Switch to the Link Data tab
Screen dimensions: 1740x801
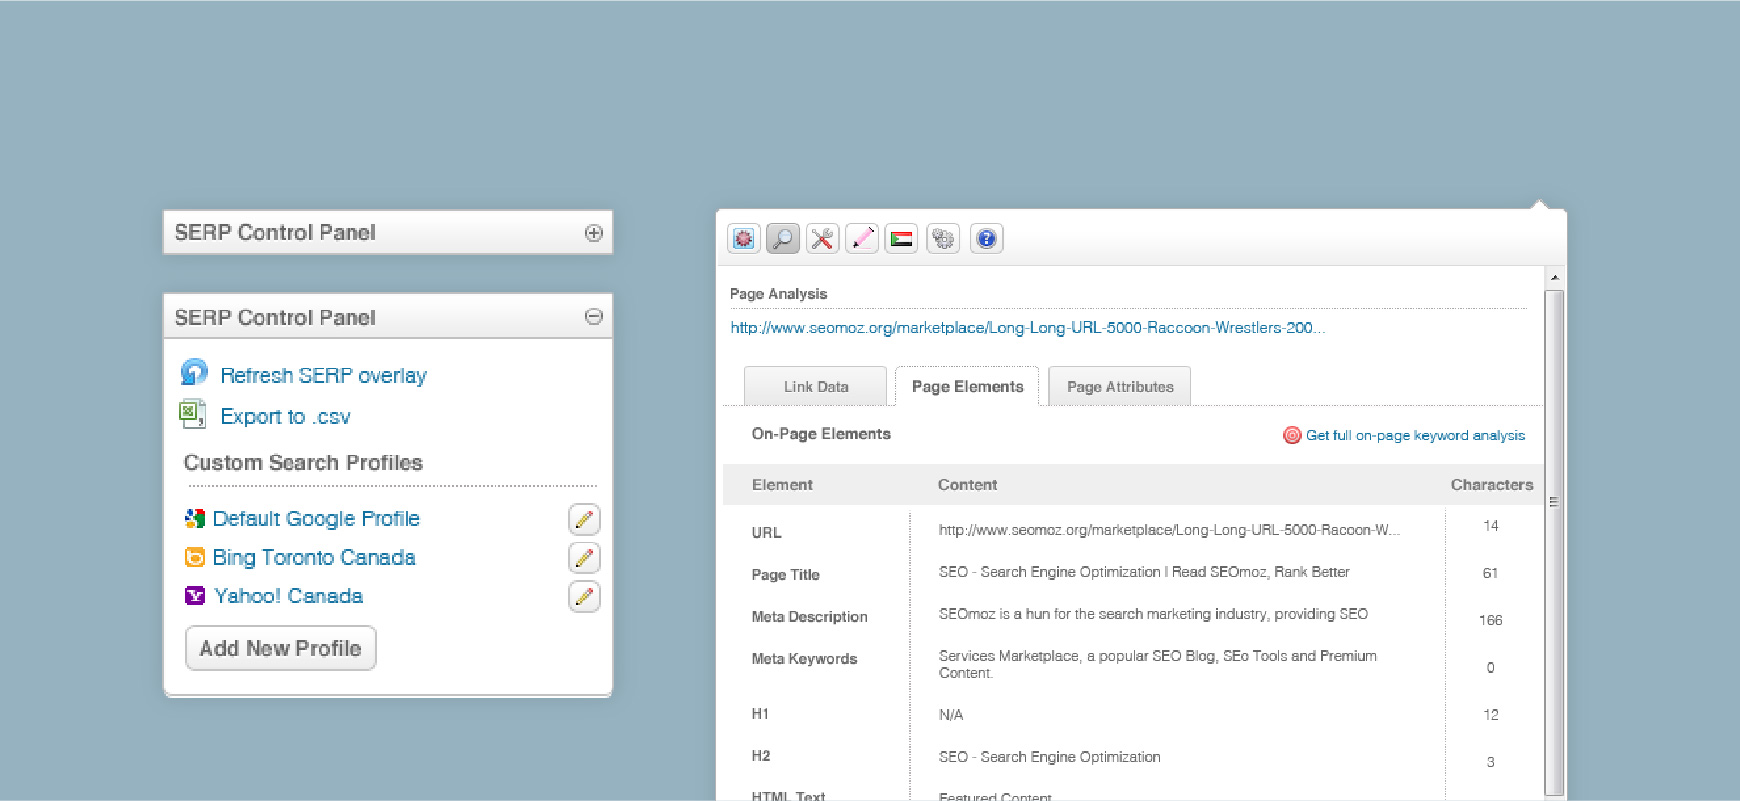[x=816, y=387]
